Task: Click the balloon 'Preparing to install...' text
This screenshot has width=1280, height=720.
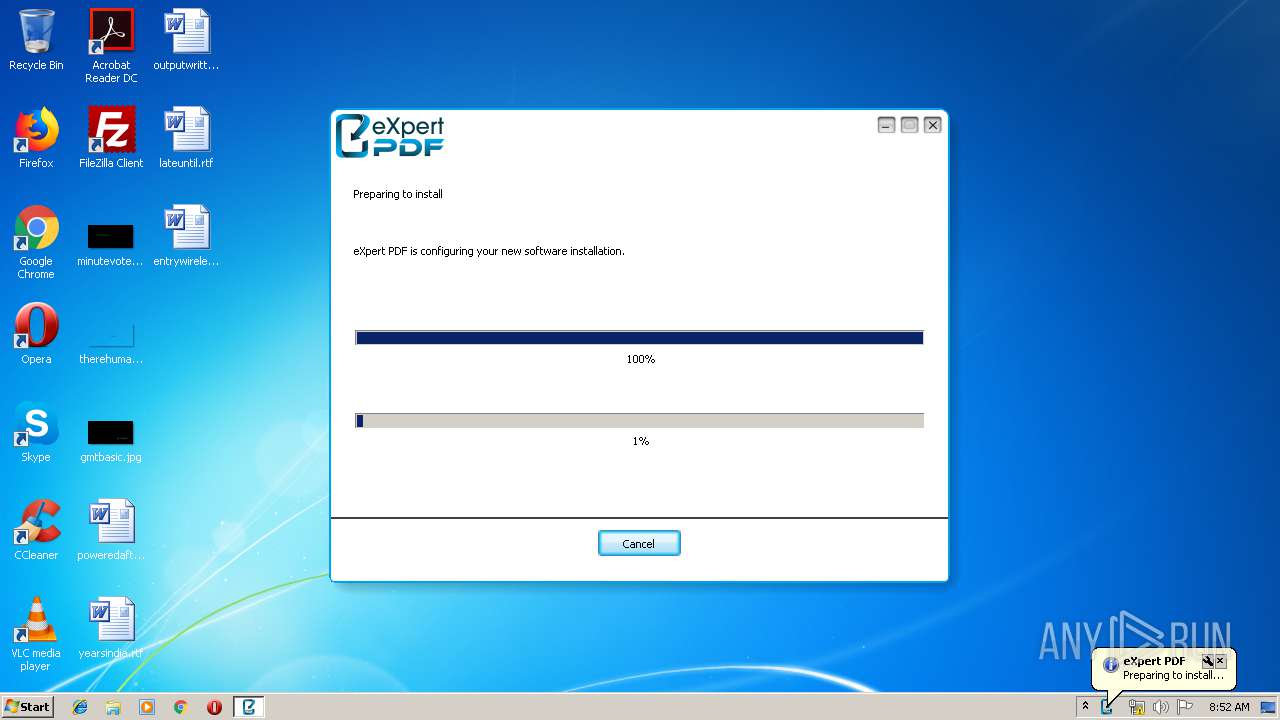Action: click(1173, 675)
